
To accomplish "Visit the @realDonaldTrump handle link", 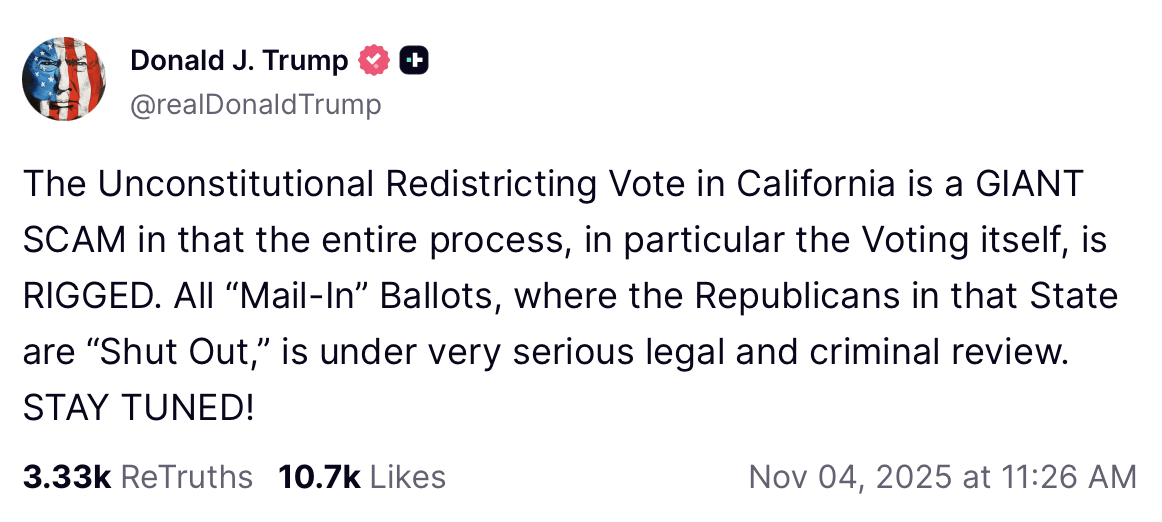I will click(255, 104).
